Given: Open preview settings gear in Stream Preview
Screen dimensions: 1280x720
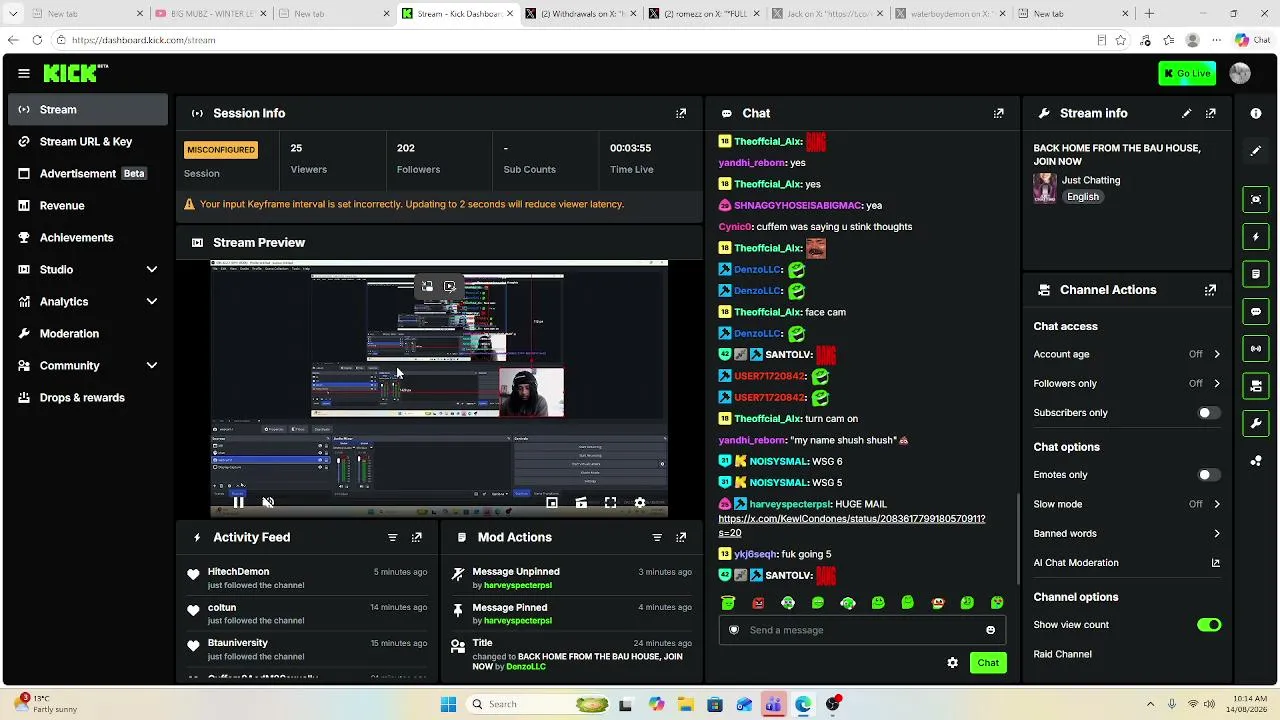Looking at the screenshot, I should click(640, 503).
